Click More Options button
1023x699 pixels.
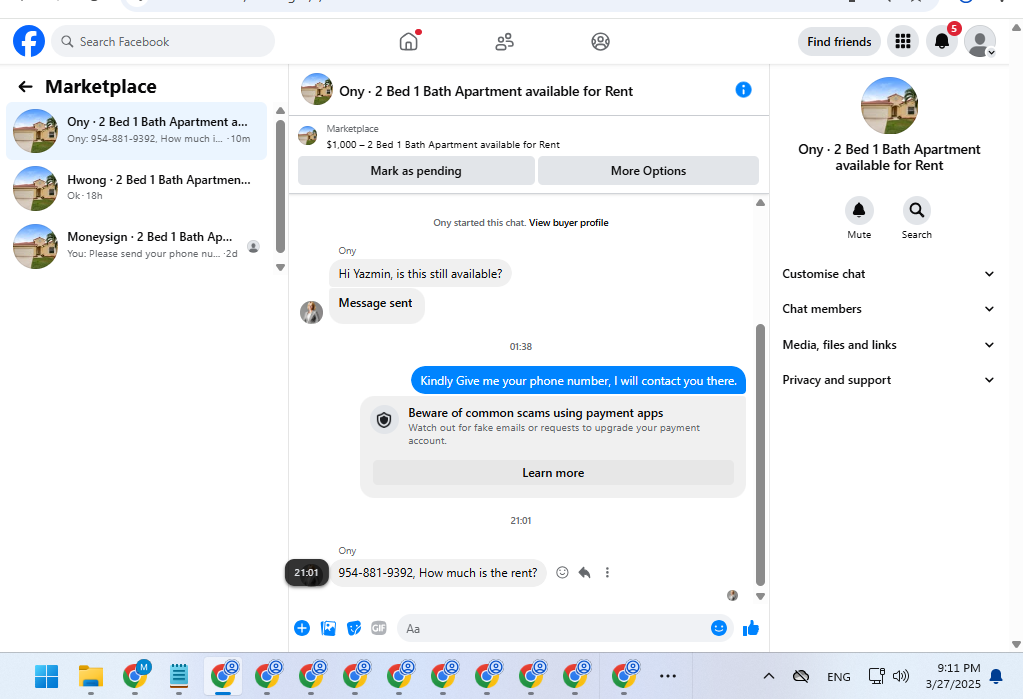point(649,171)
